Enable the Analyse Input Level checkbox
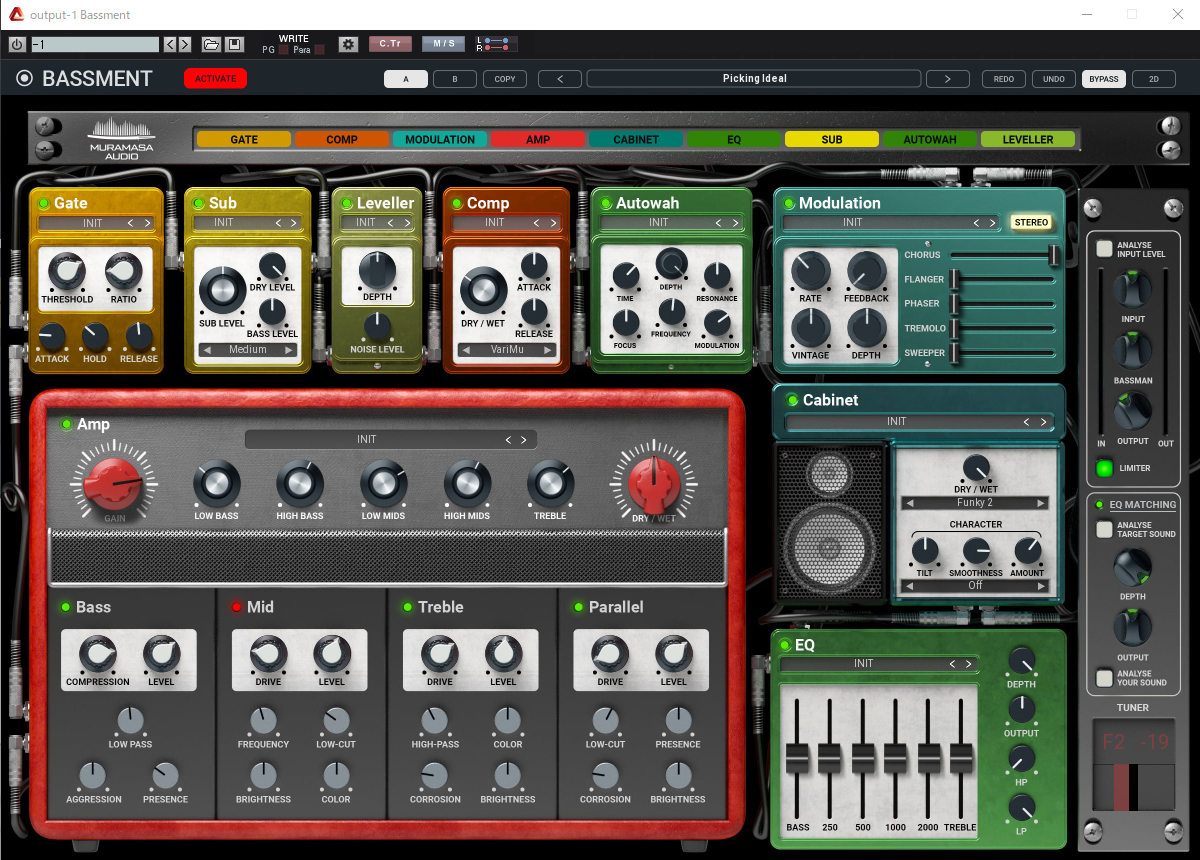The width and height of the screenshot is (1200, 860). (1104, 249)
